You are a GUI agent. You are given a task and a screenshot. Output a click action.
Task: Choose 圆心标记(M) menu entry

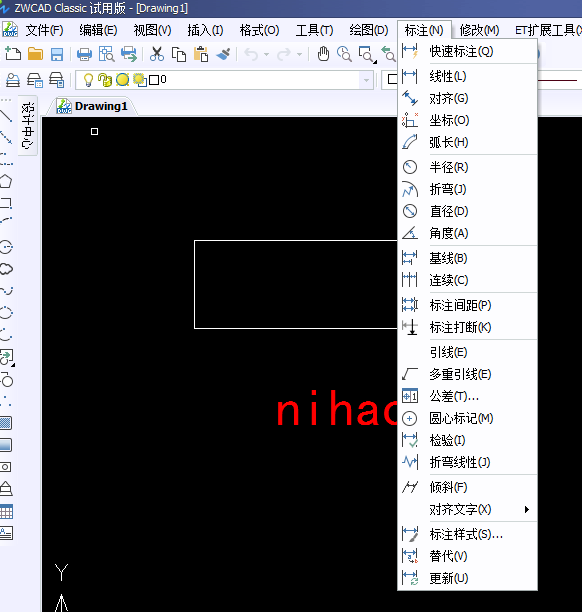point(467,418)
